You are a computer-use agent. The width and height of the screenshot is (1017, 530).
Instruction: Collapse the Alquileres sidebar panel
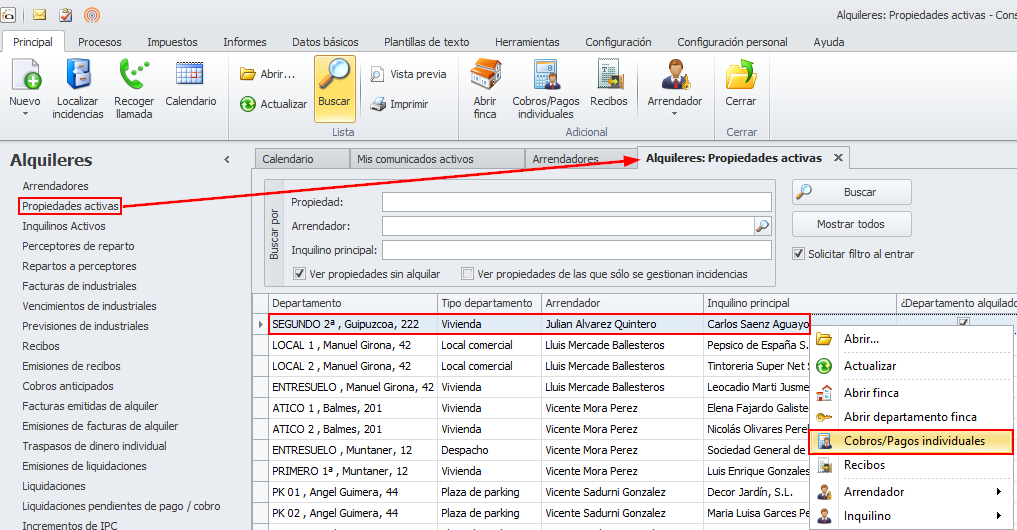[227, 160]
